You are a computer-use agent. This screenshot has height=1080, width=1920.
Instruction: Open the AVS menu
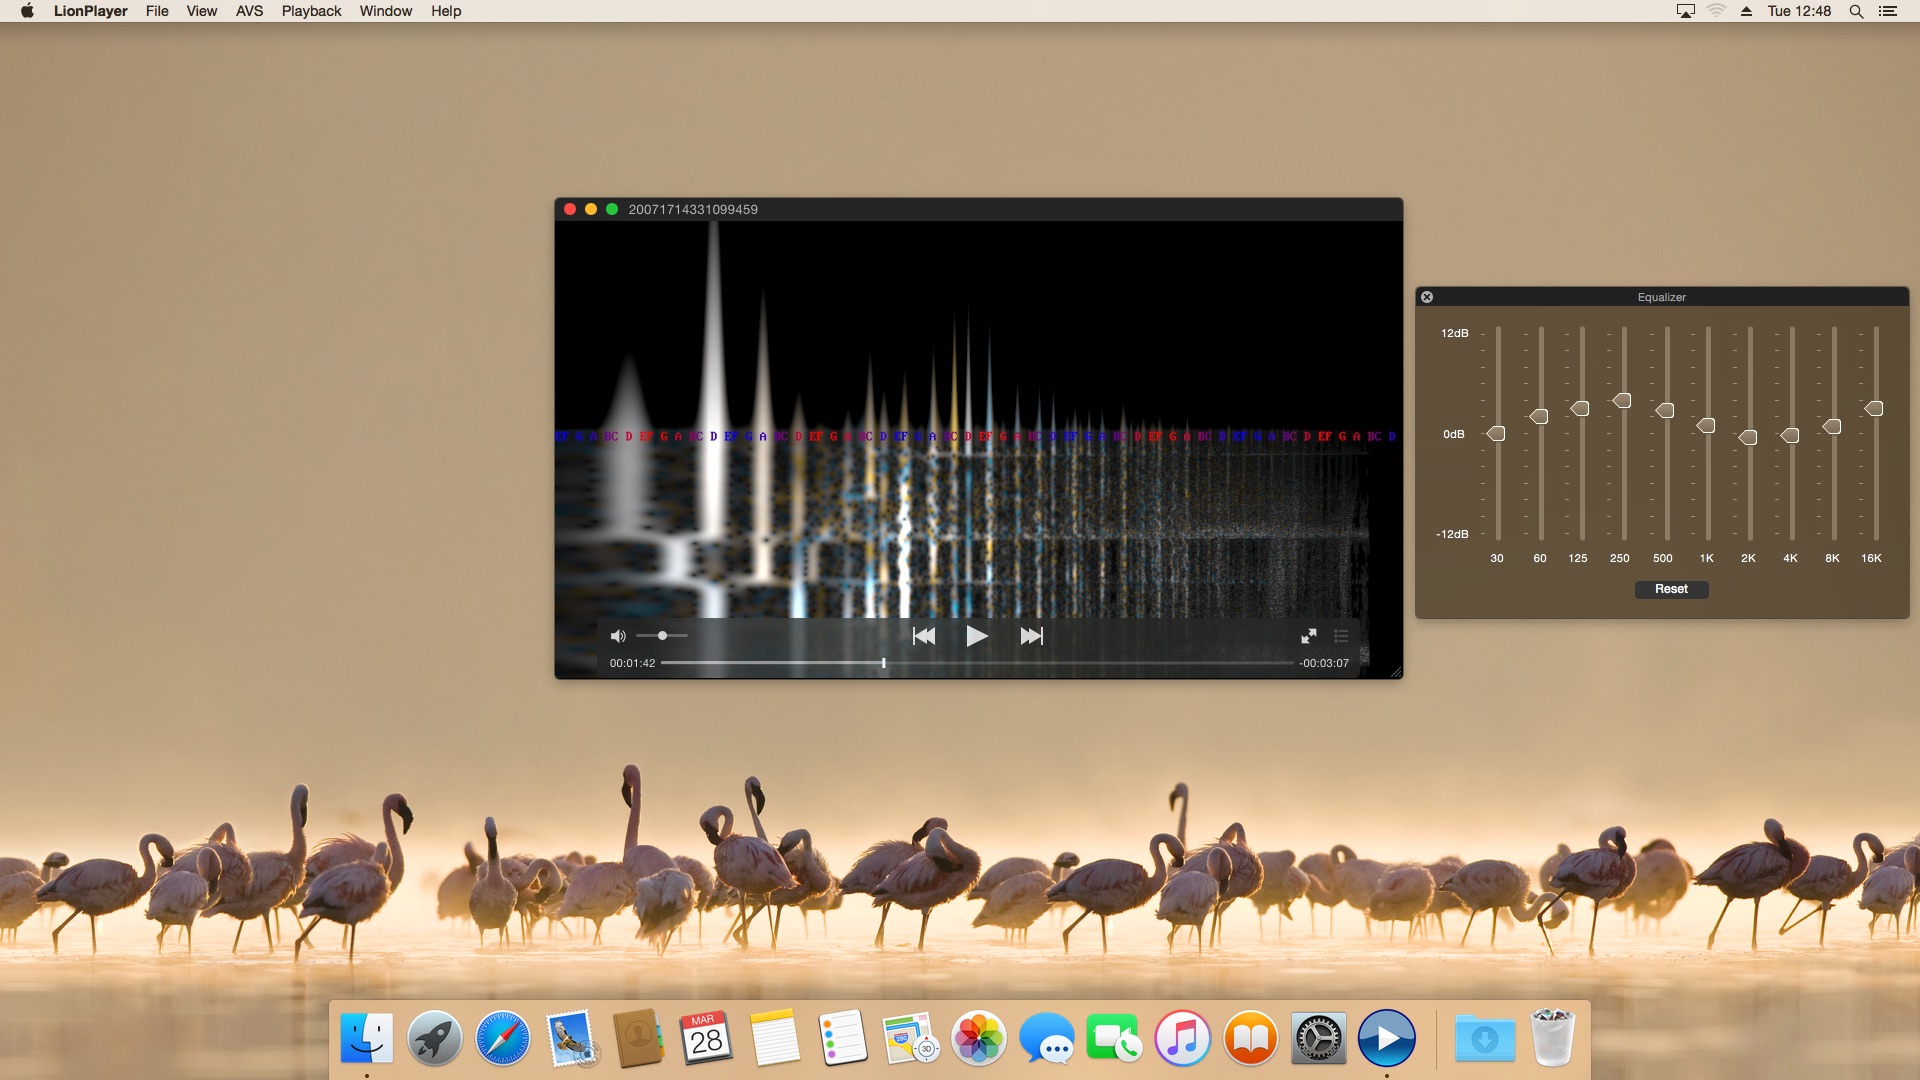tap(248, 11)
